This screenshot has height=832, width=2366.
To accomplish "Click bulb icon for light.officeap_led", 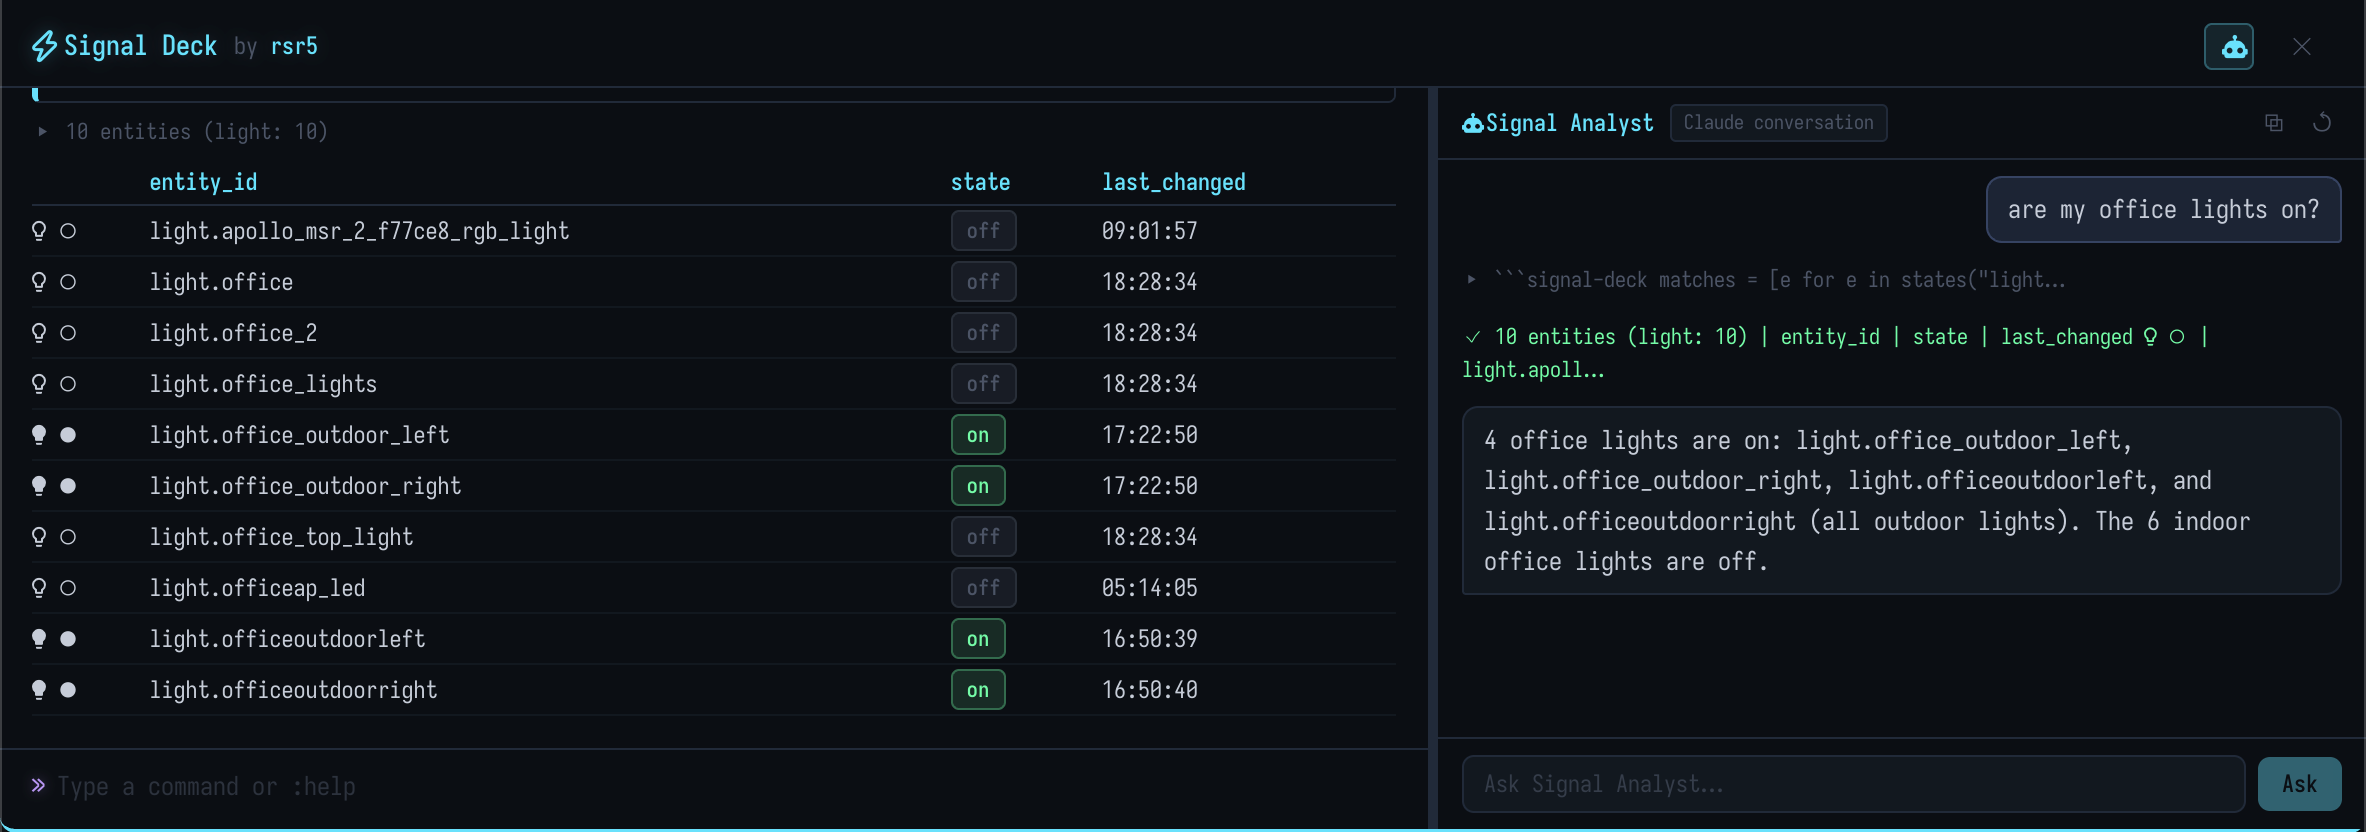I will pos(39,588).
